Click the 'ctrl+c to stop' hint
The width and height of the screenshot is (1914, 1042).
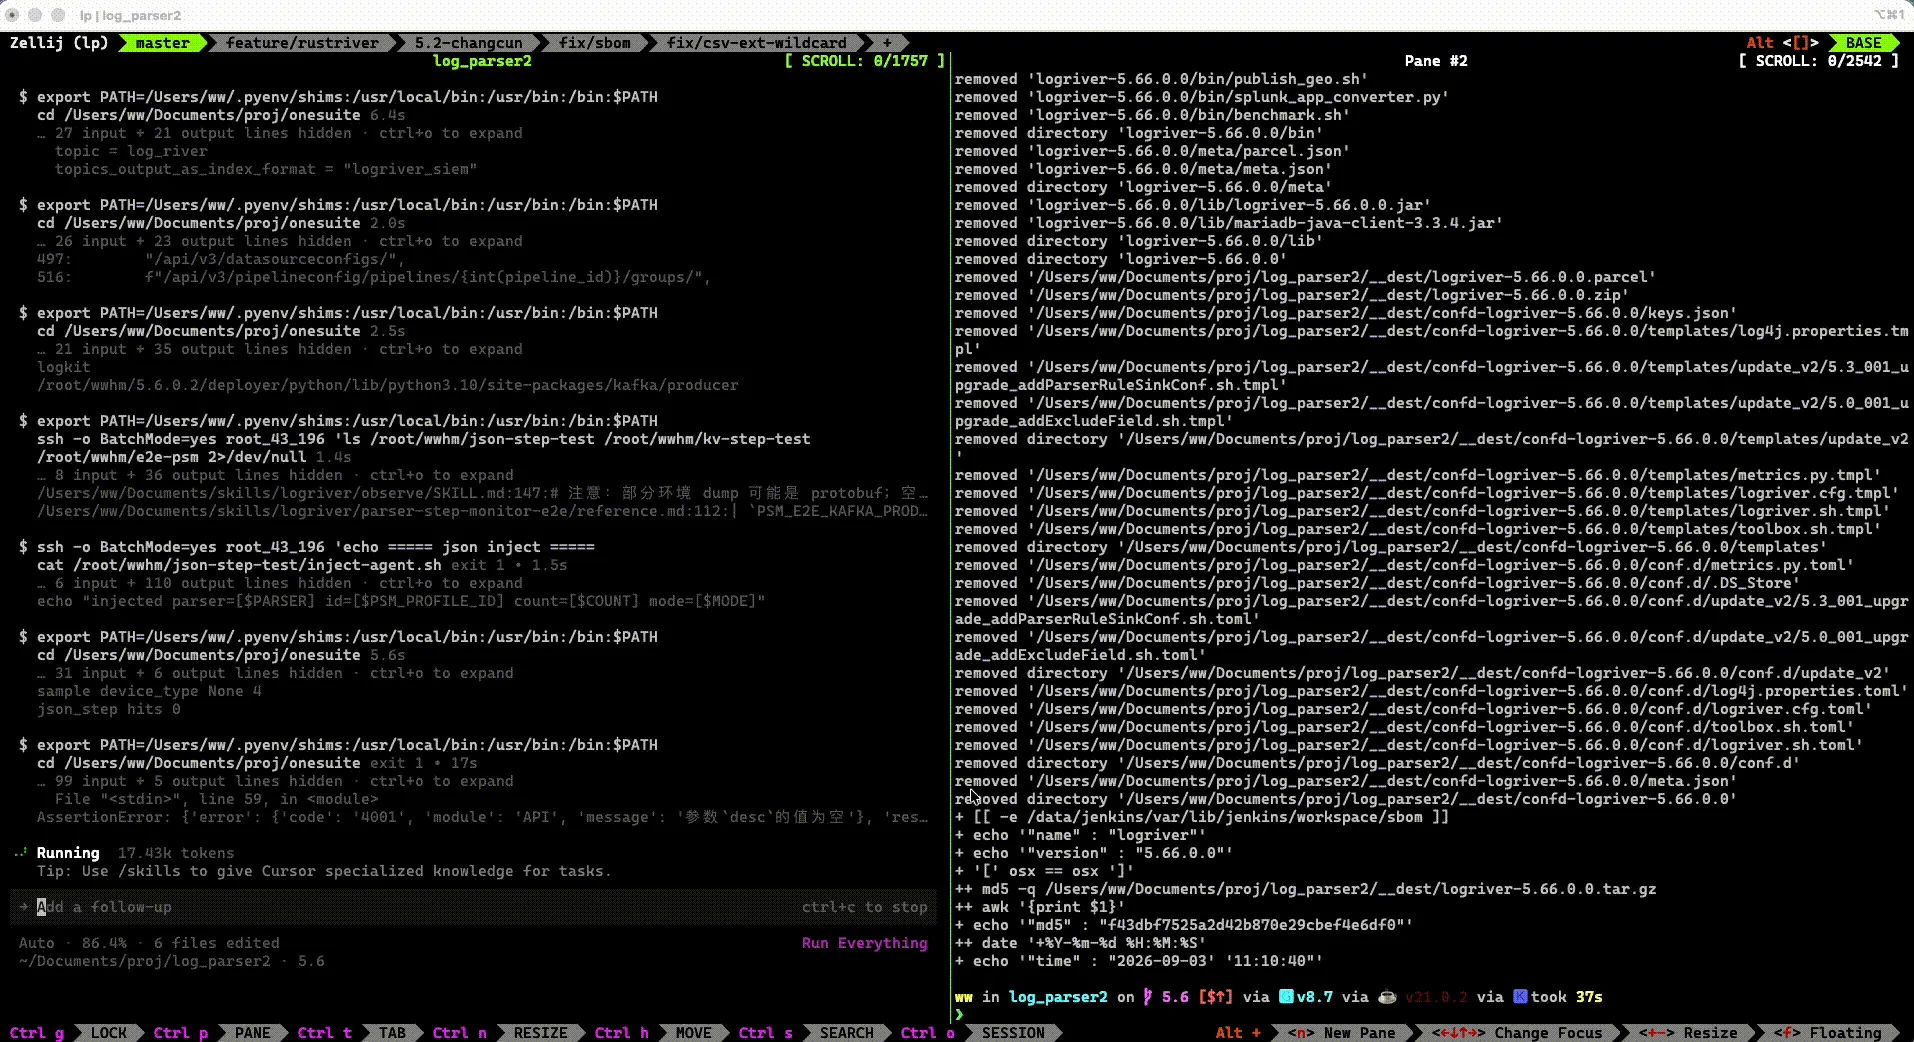point(864,907)
